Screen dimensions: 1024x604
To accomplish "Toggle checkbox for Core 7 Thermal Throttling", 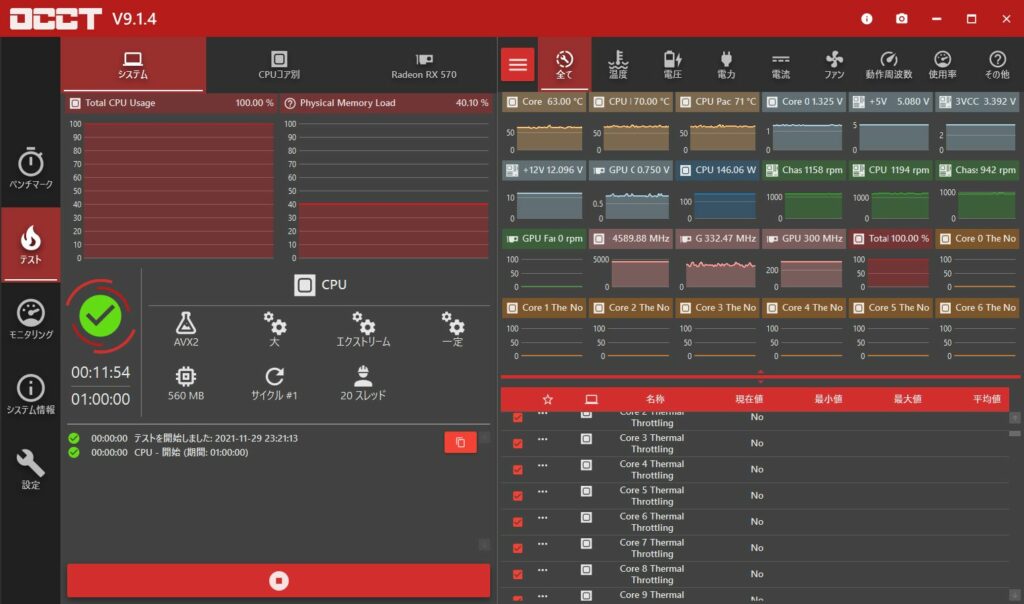I will (x=518, y=548).
